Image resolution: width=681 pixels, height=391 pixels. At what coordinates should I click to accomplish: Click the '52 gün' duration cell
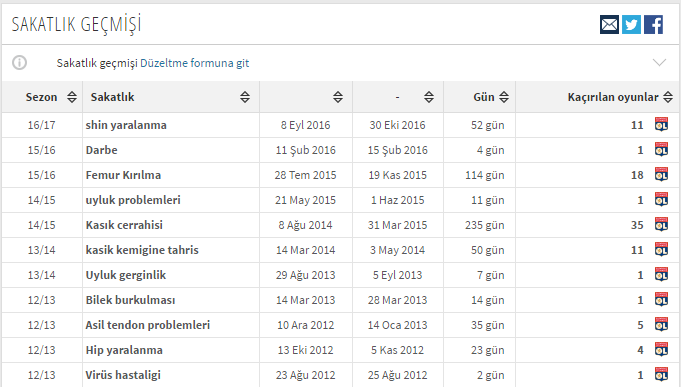click(x=488, y=125)
